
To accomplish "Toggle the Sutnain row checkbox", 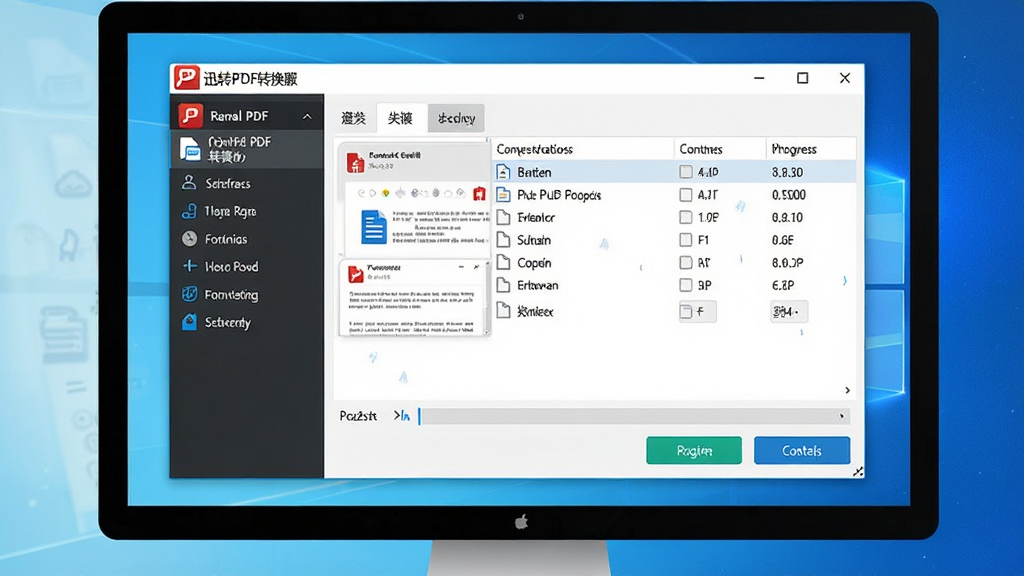I will [x=686, y=240].
